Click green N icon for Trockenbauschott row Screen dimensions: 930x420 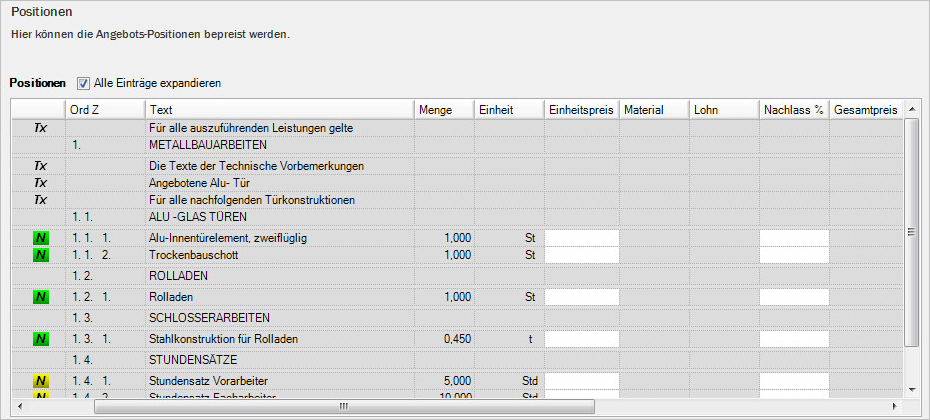coord(40,256)
